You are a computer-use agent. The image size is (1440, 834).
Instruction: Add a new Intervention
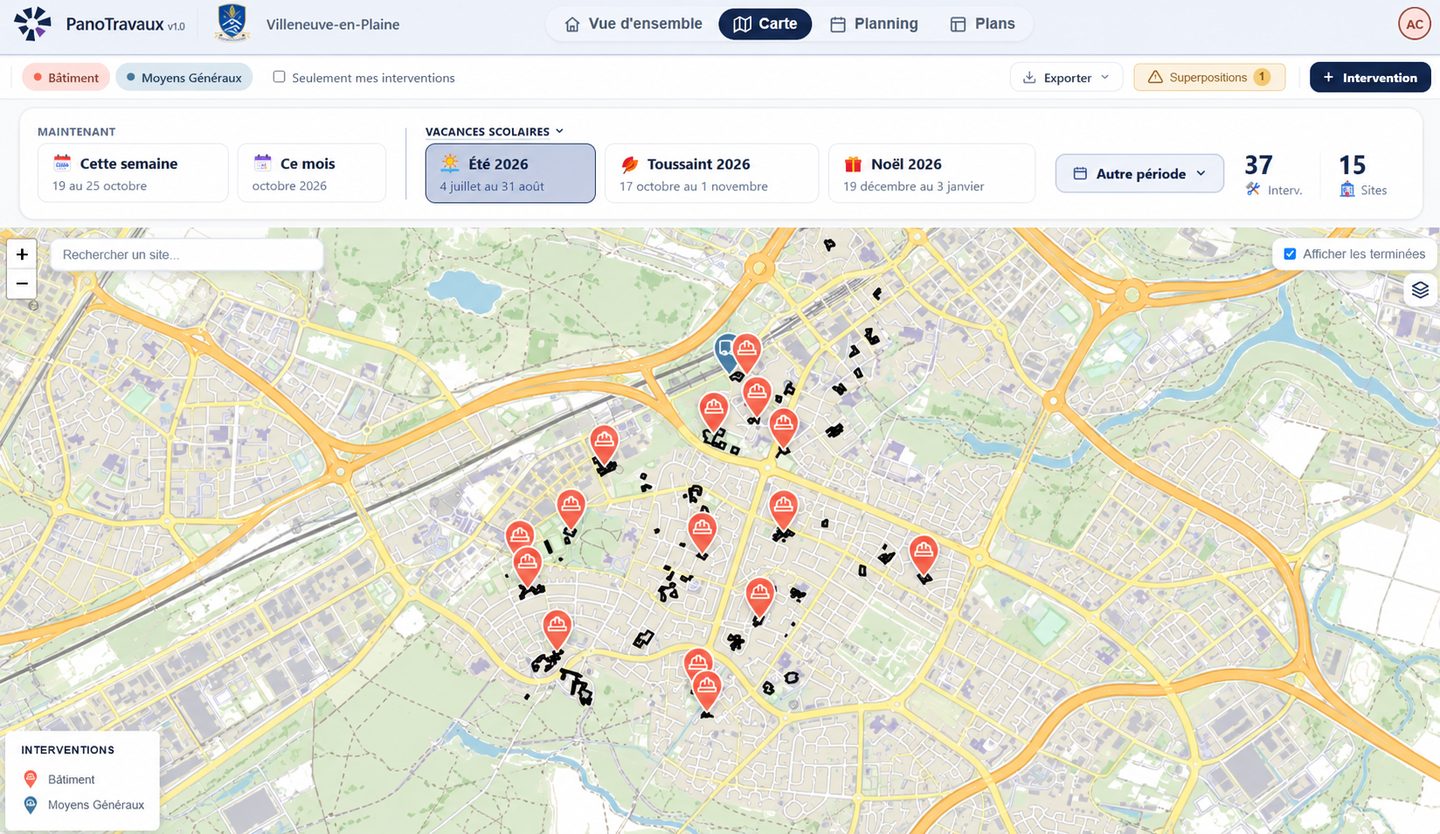[x=1370, y=77]
